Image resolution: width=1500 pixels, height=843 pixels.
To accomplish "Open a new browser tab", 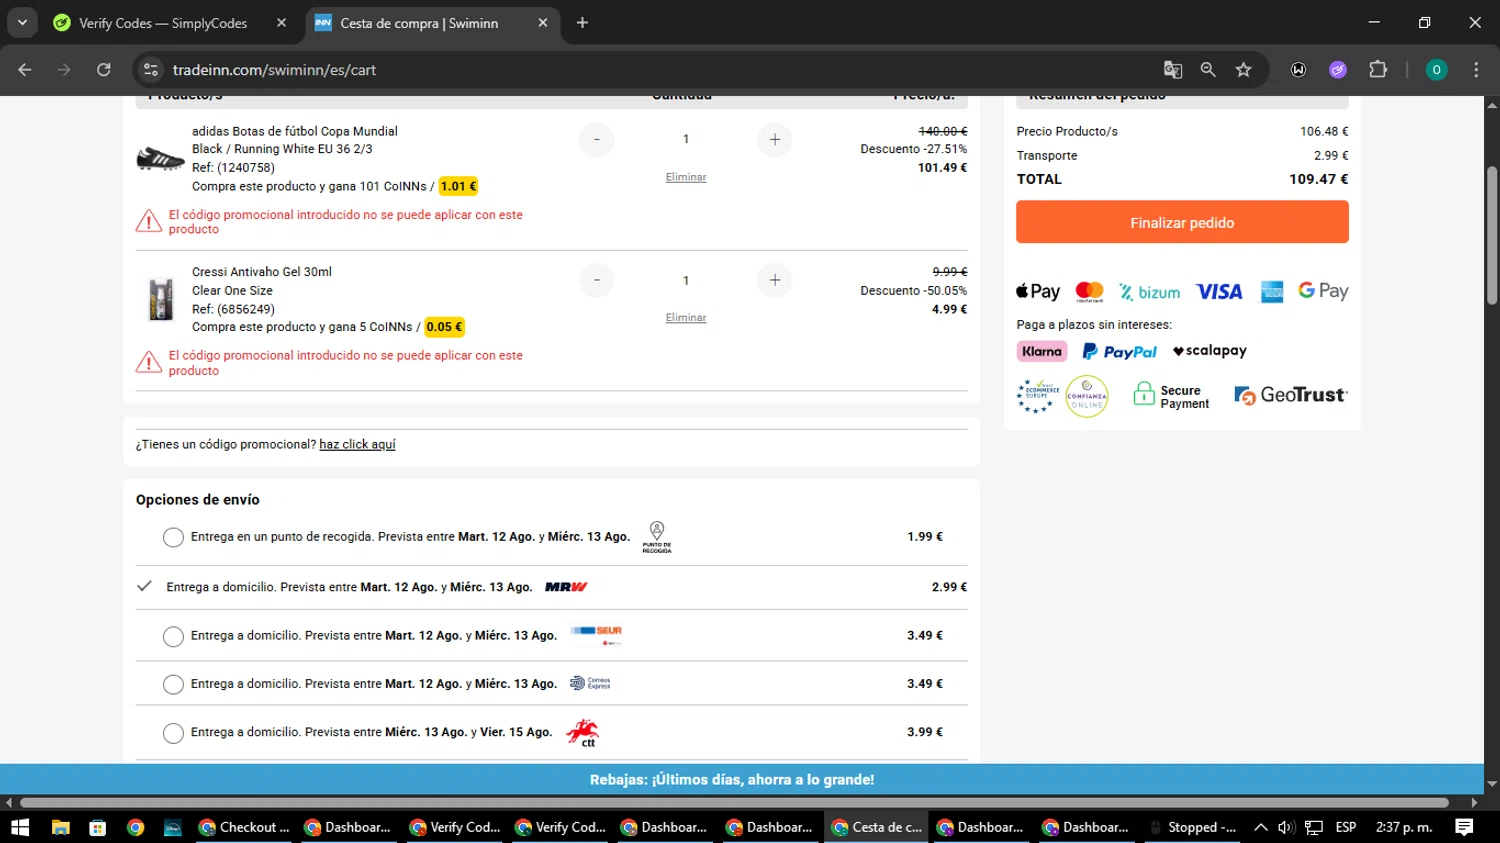I will 582,23.
